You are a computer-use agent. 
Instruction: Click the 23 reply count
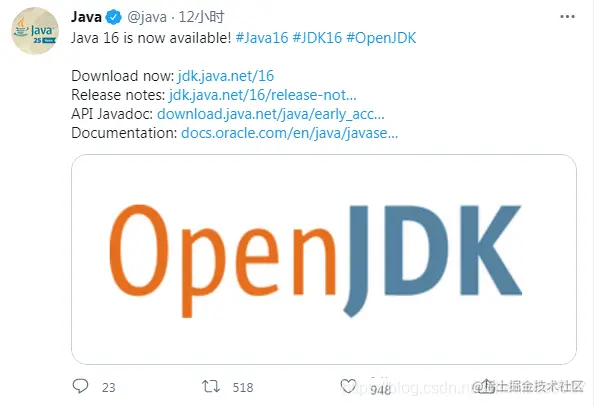[x=109, y=387]
